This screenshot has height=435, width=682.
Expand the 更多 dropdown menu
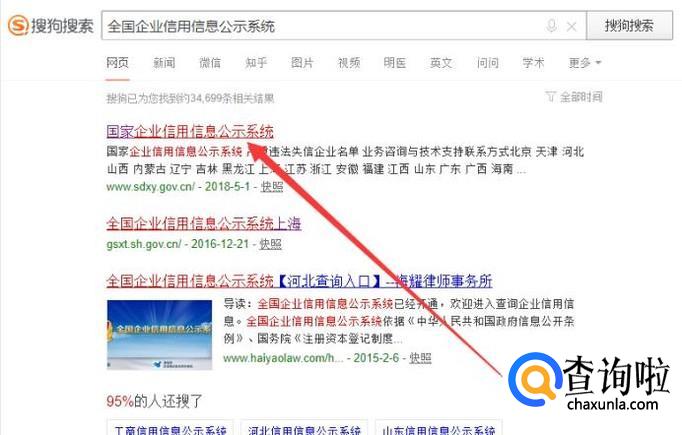point(584,63)
